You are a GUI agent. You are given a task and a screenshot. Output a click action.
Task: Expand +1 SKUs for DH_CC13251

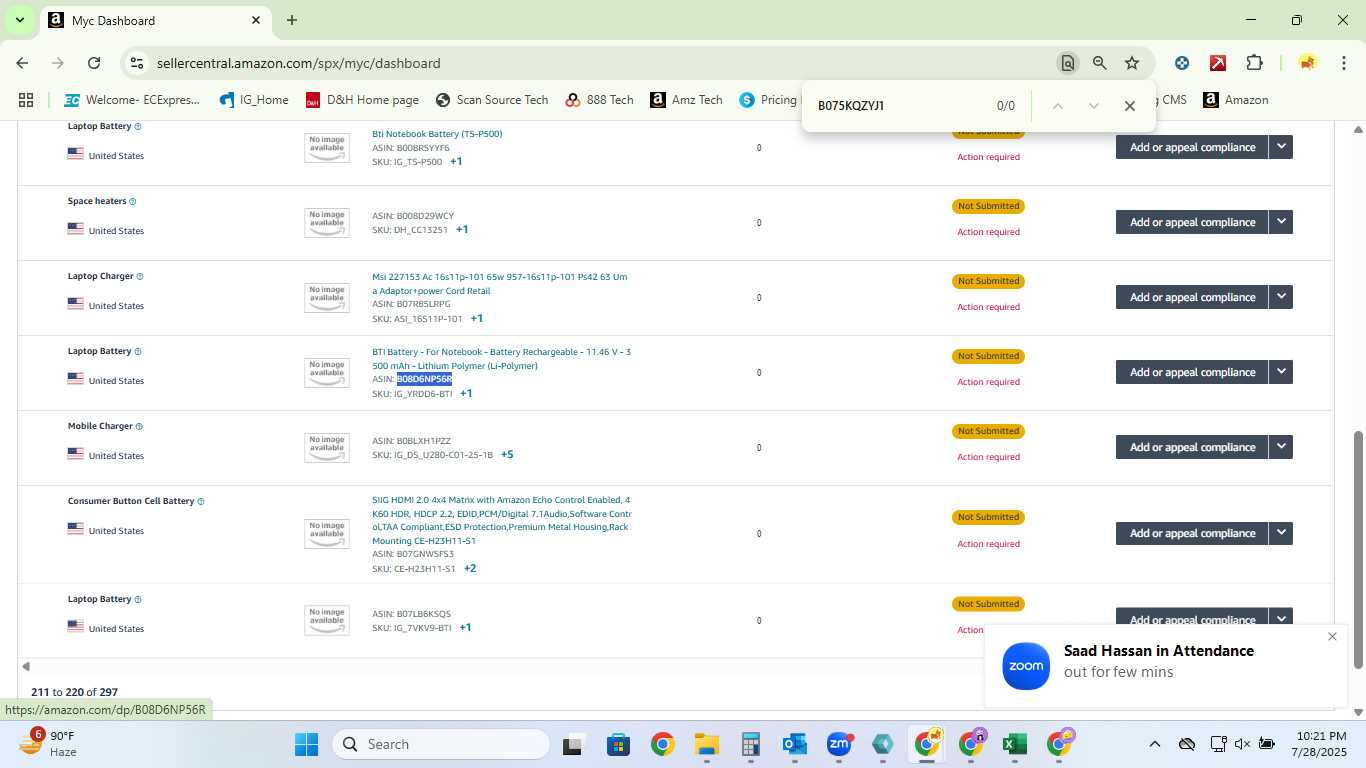click(x=462, y=229)
